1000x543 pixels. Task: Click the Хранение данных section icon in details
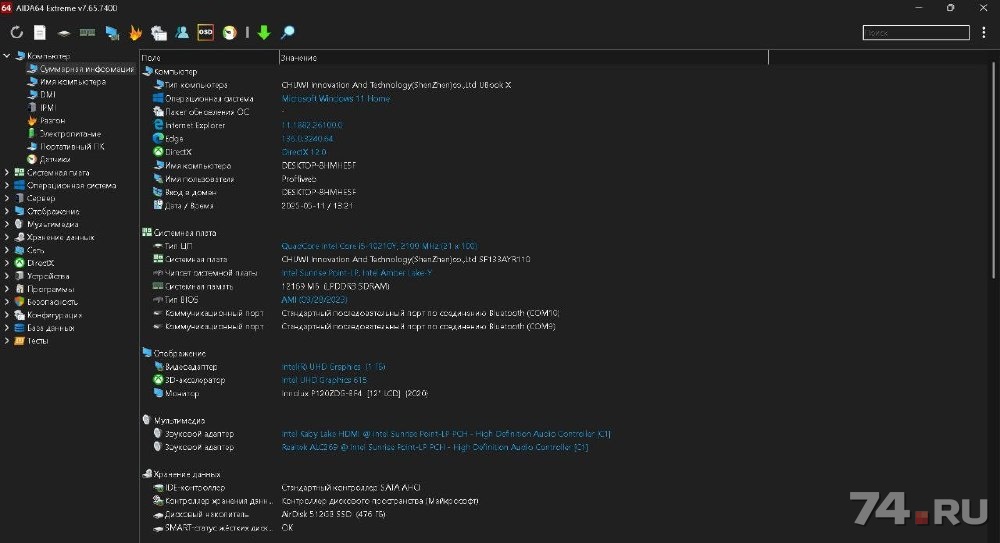147,473
